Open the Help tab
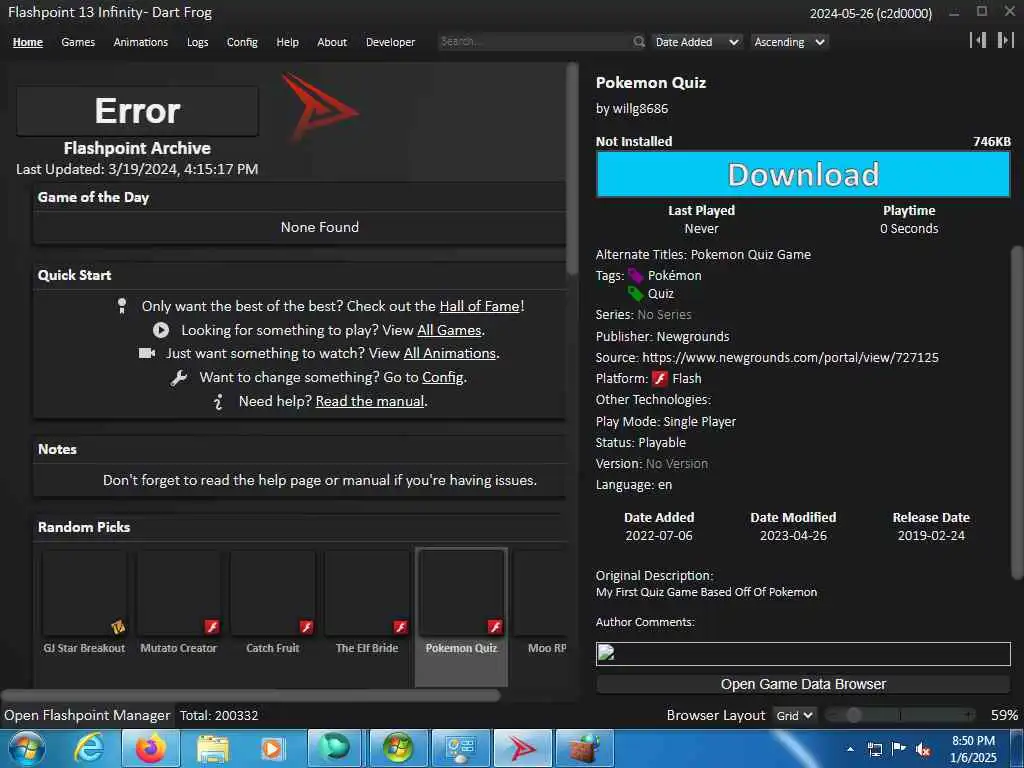This screenshot has width=1024, height=768. coord(287,42)
